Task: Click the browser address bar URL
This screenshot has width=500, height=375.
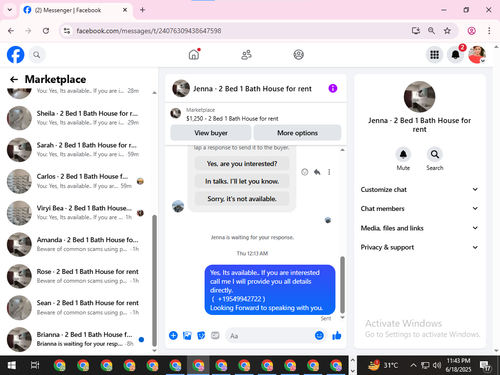Action: click(149, 31)
